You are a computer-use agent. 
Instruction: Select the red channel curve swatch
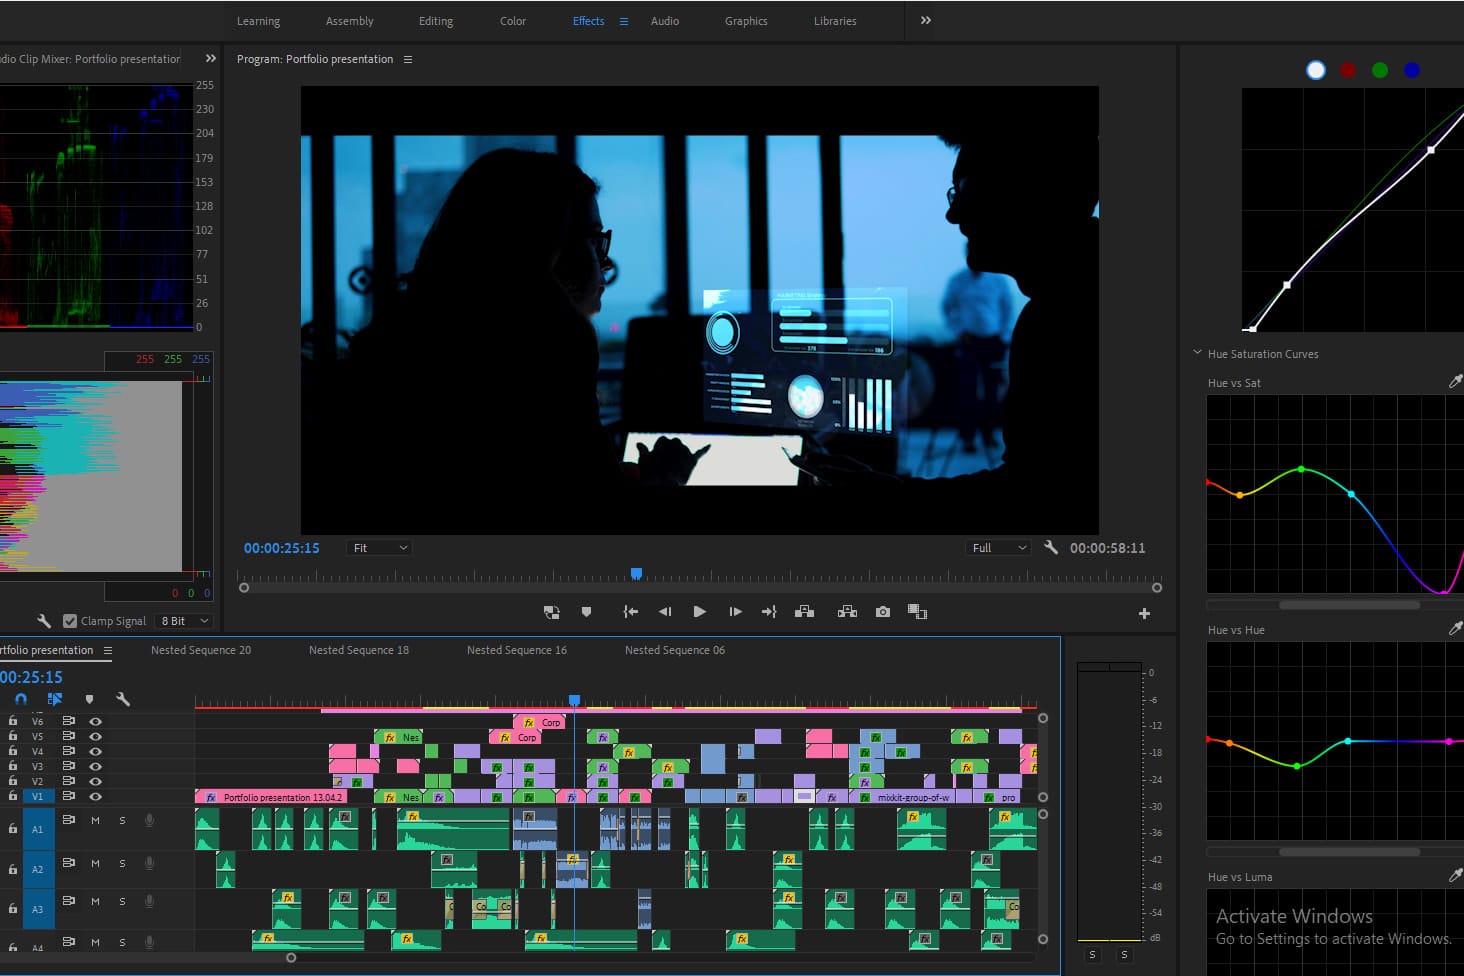[1348, 70]
